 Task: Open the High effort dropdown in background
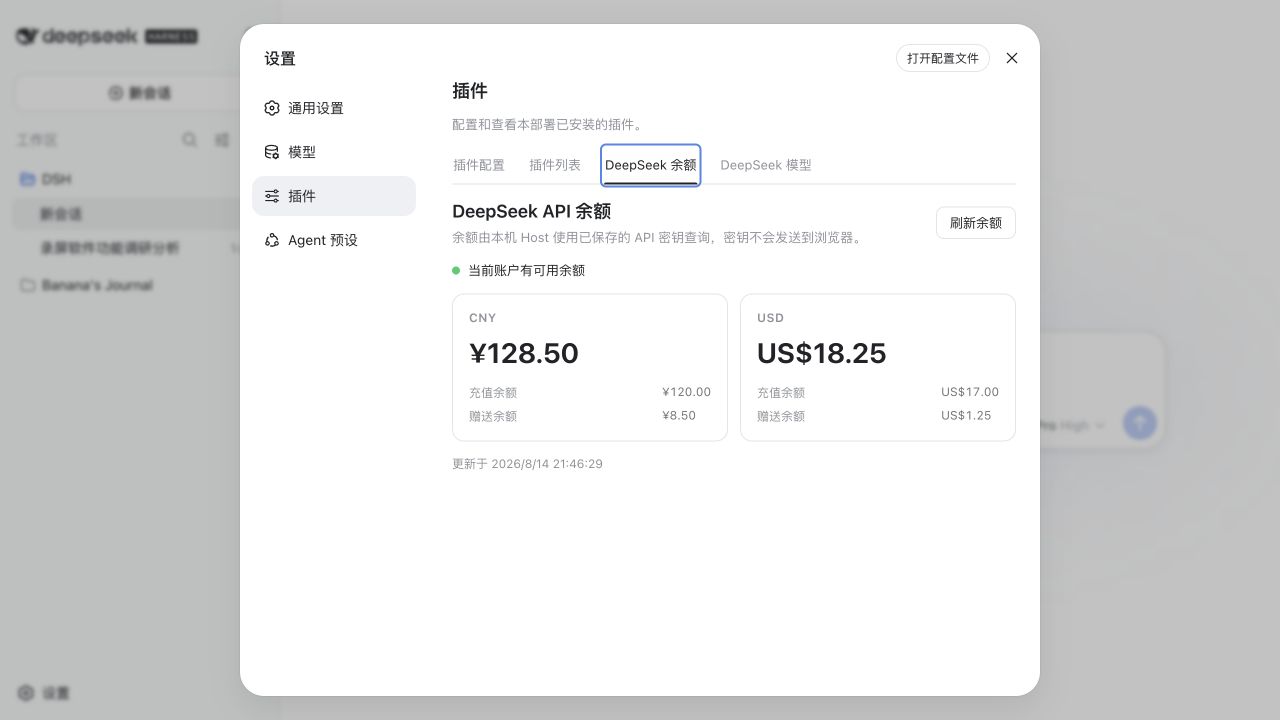1082,425
